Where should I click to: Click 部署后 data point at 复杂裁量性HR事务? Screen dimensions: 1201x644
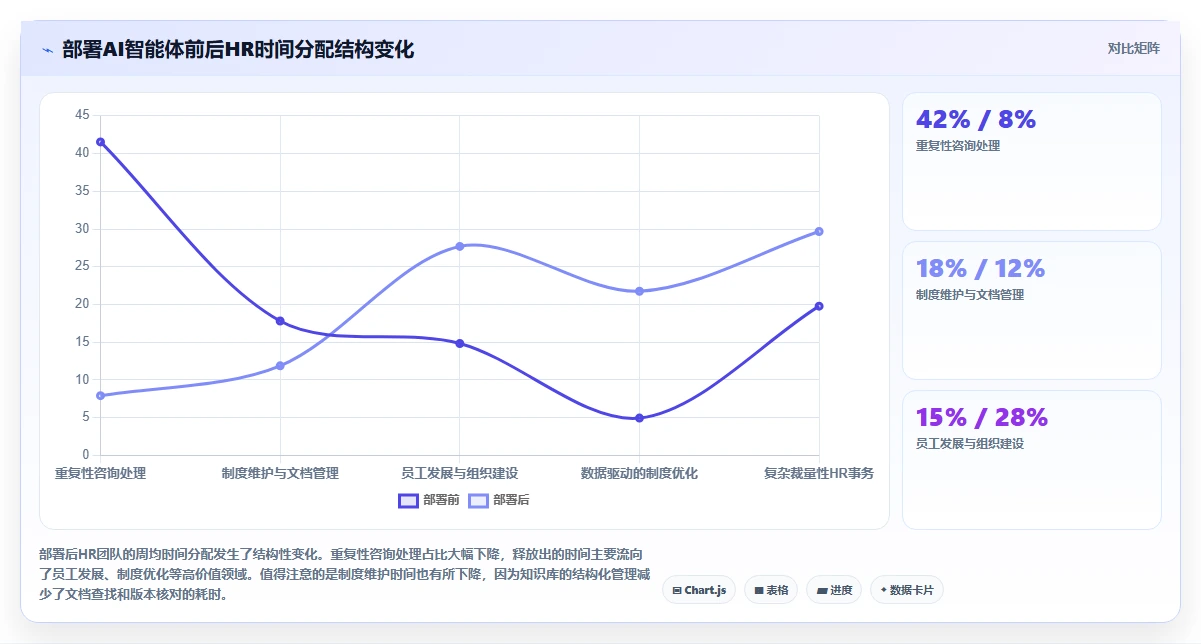pos(819,231)
